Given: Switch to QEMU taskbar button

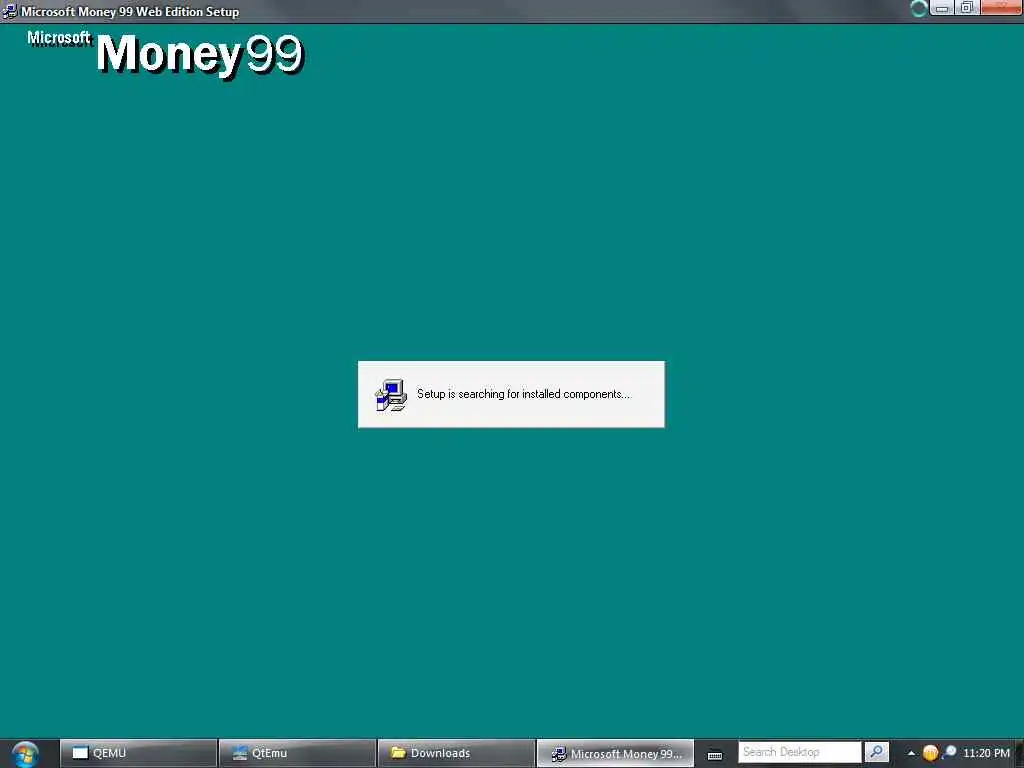Looking at the screenshot, I should [x=138, y=753].
